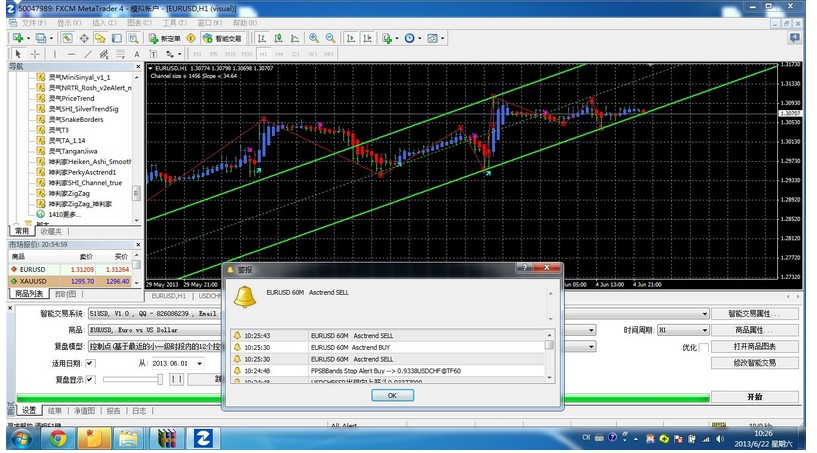Click the zoom out magnifier icon

pos(329,38)
